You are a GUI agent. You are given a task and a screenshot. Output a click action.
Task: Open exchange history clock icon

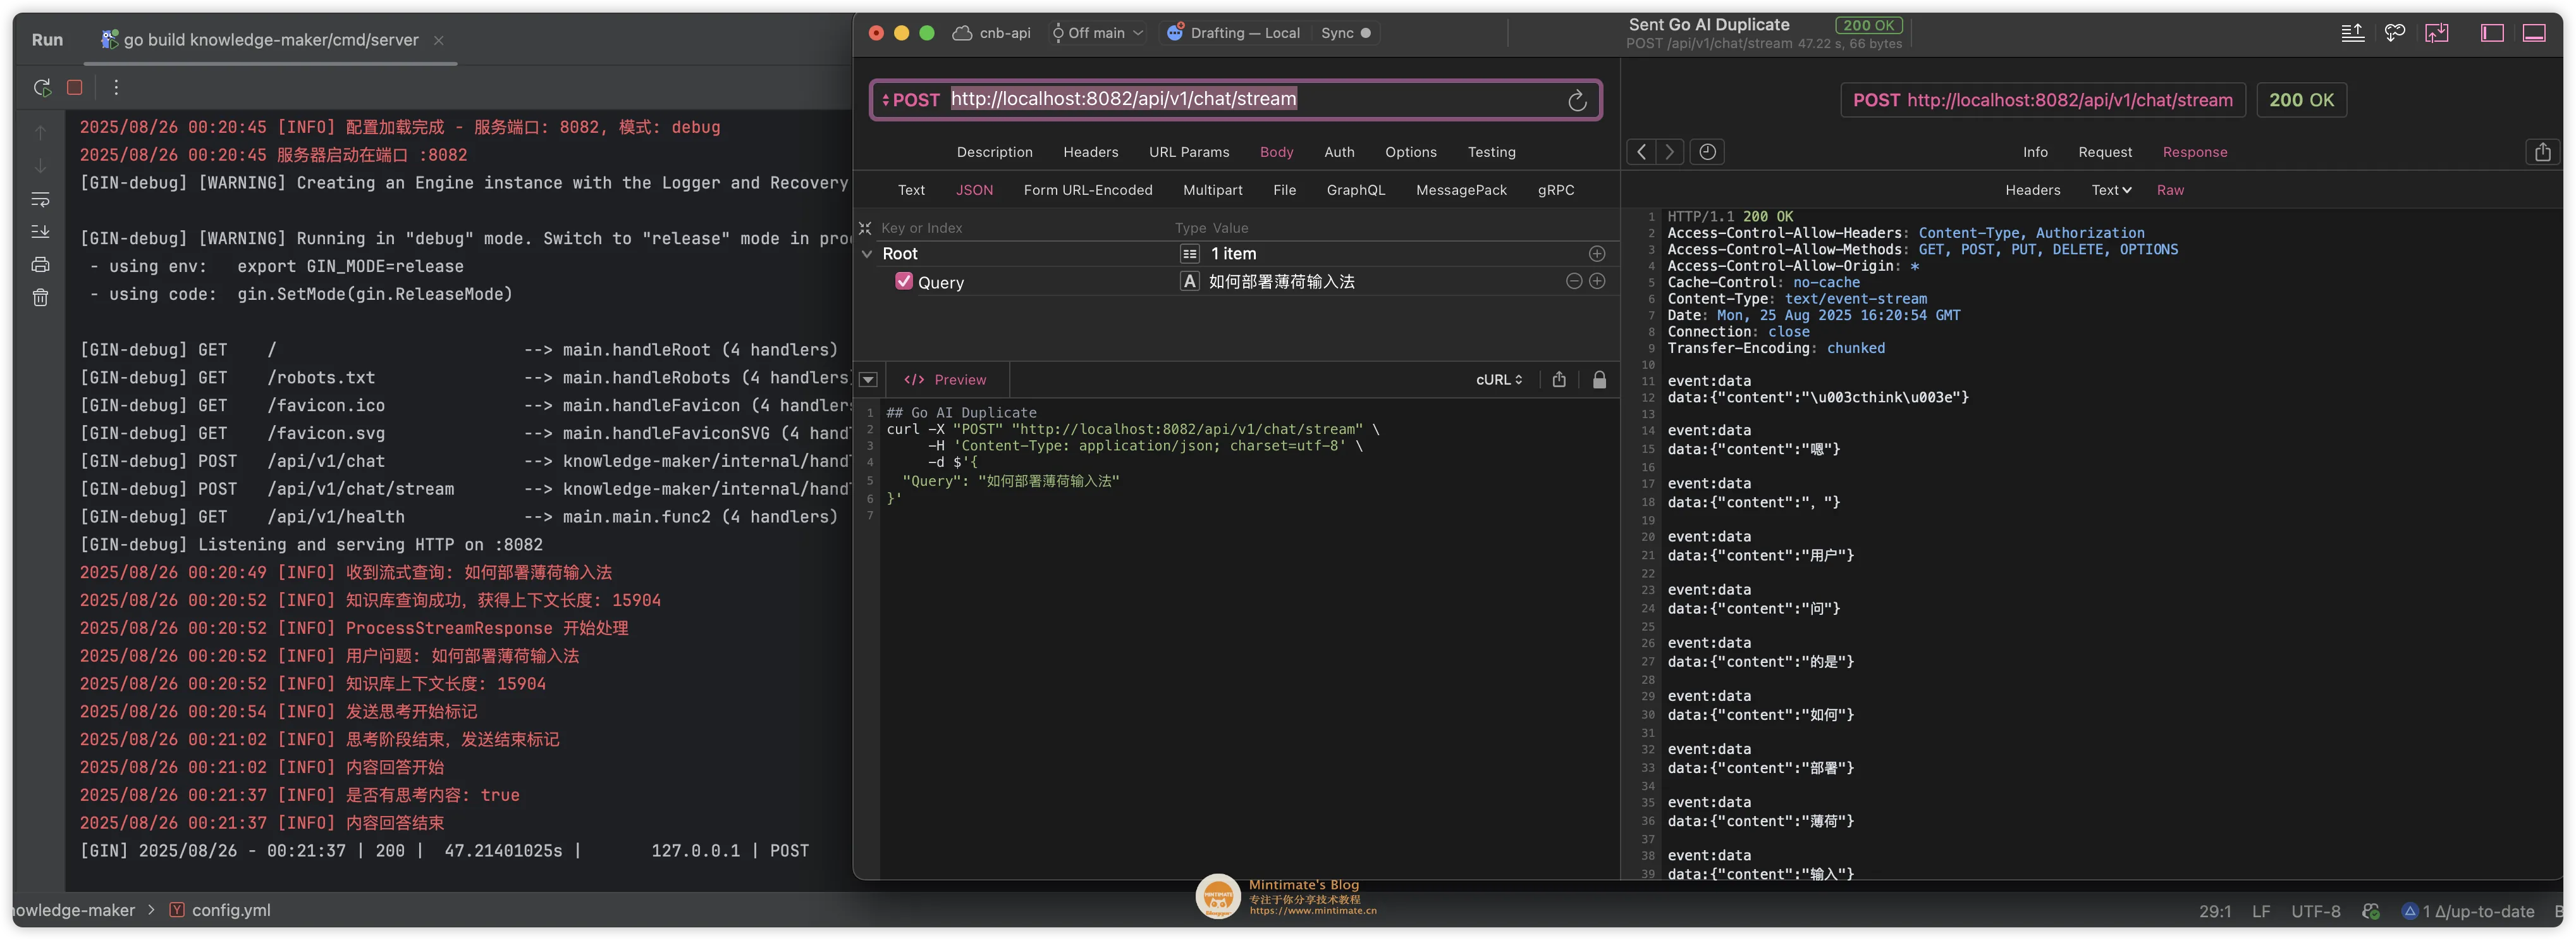pos(1707,152)
